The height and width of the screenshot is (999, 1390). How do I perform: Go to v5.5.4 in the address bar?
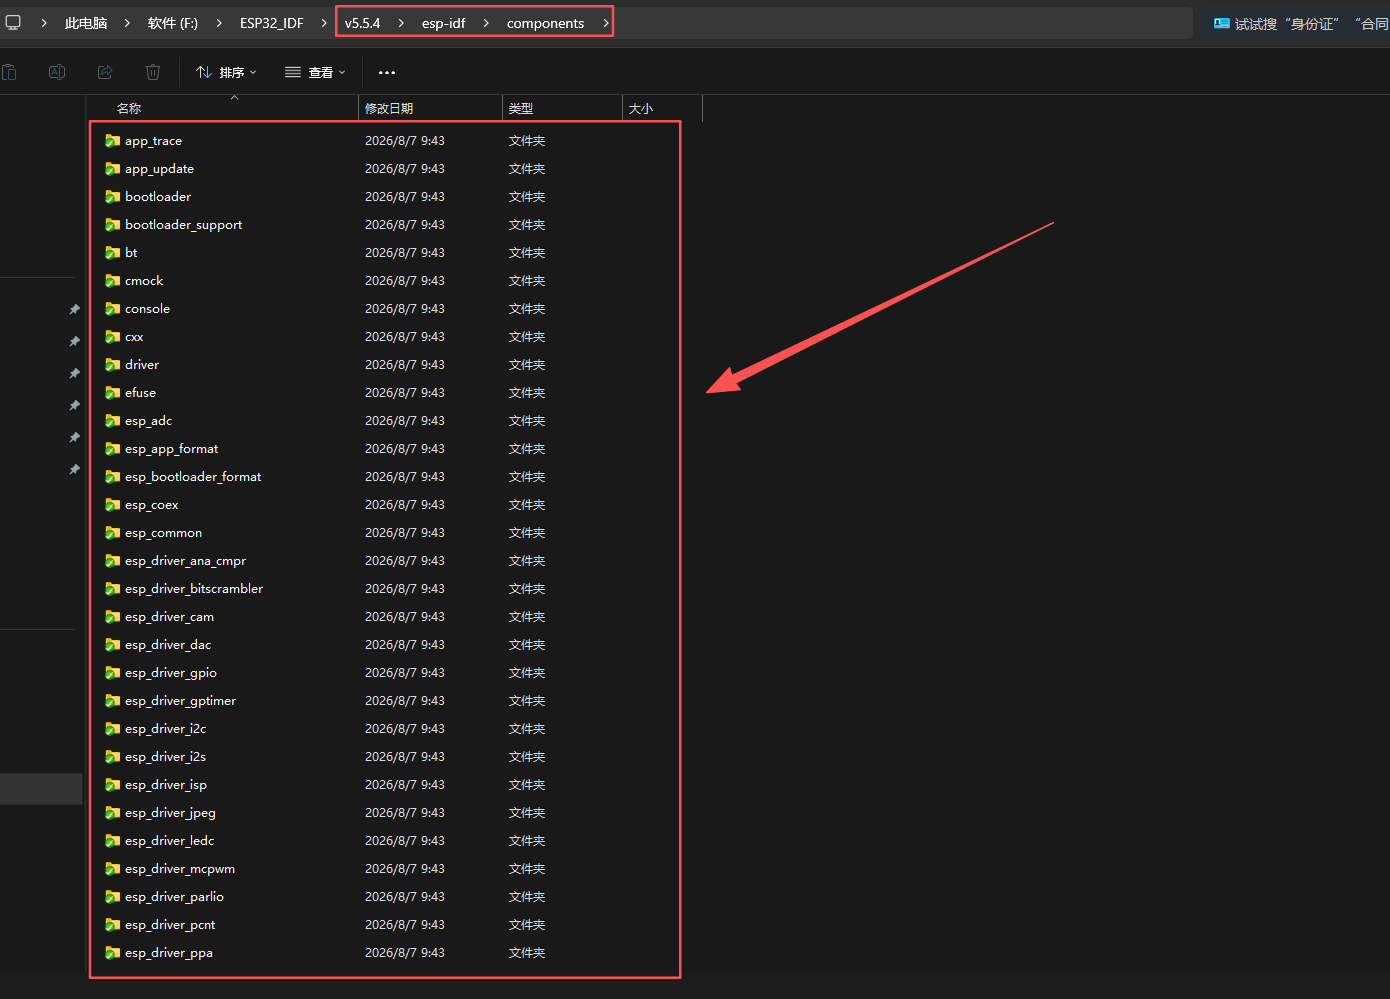[x=363, y=23]
